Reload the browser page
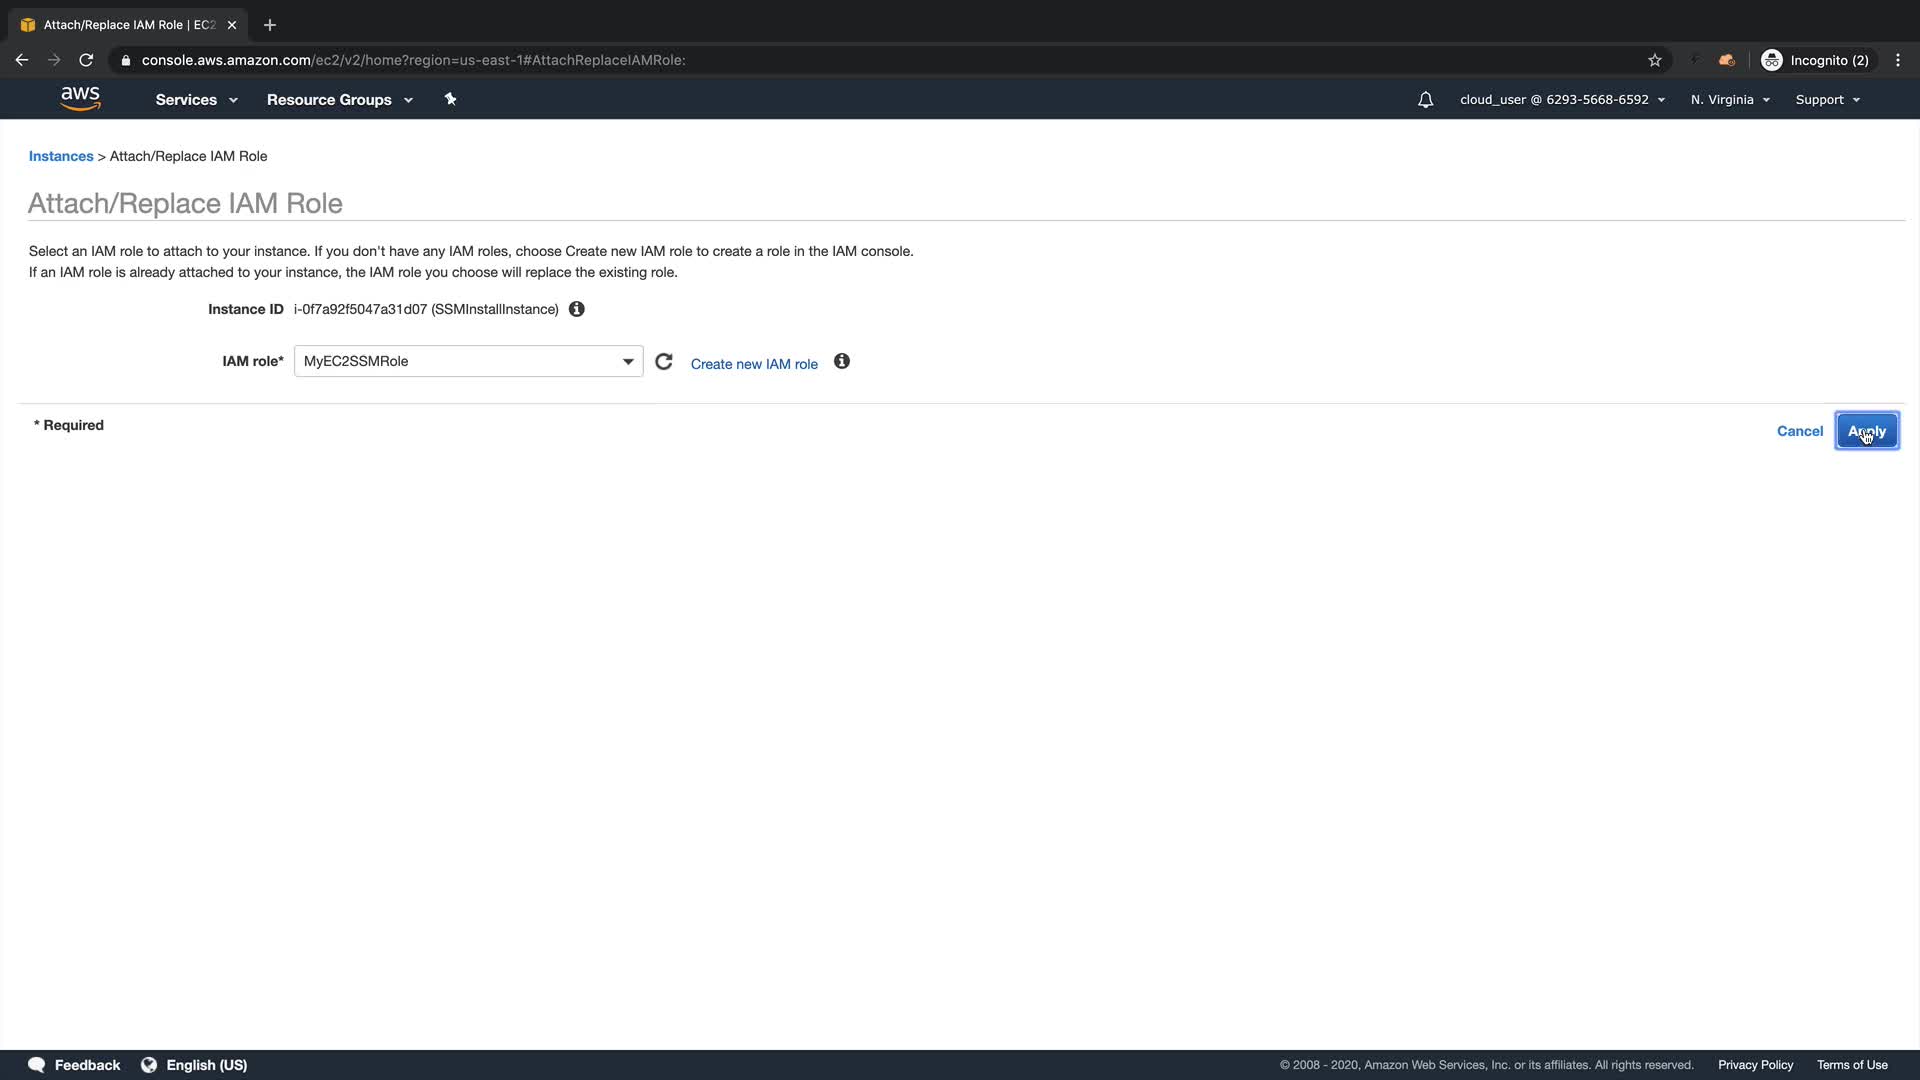The width and height of the screenshot is (1920, 1080). (86, 60)
